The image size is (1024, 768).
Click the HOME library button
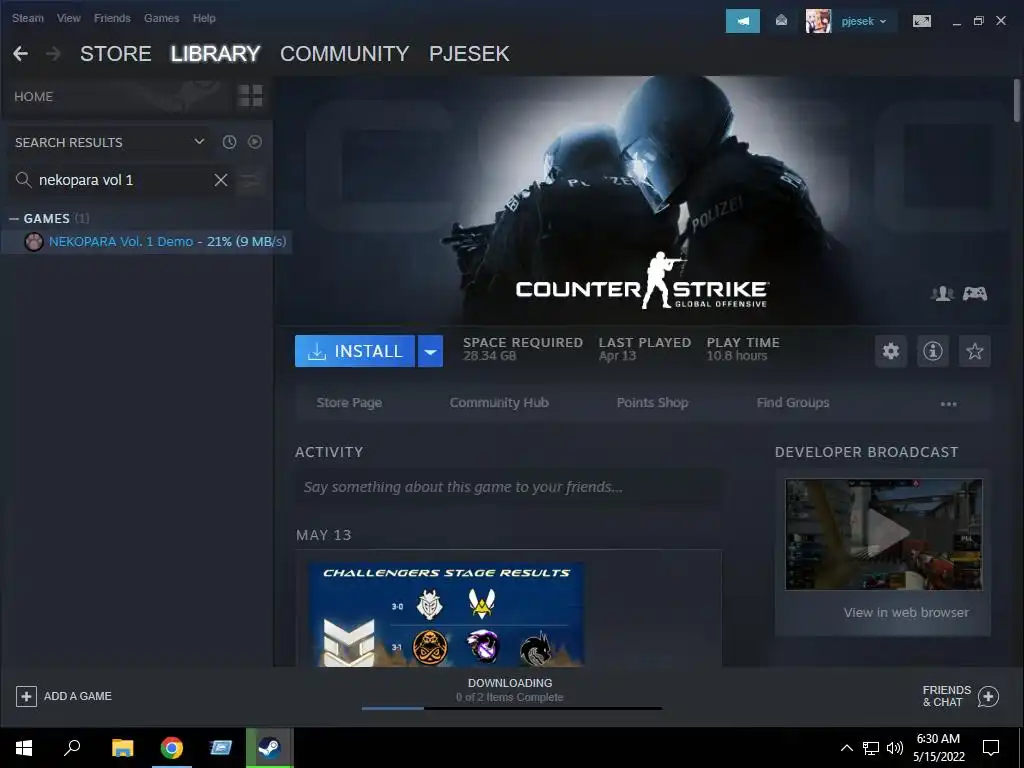pyautogui.click(x=33, y=97)
